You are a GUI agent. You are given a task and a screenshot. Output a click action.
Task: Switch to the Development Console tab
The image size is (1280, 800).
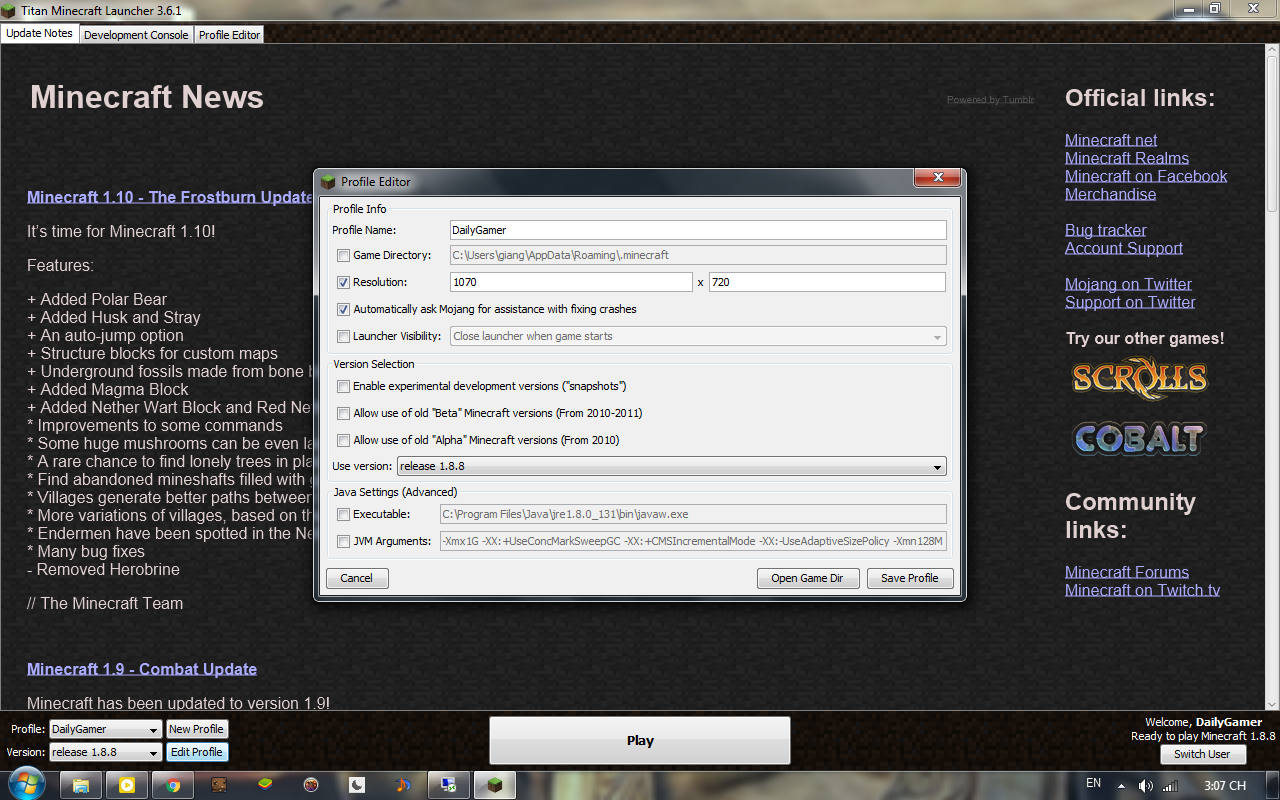click(136, 35)
